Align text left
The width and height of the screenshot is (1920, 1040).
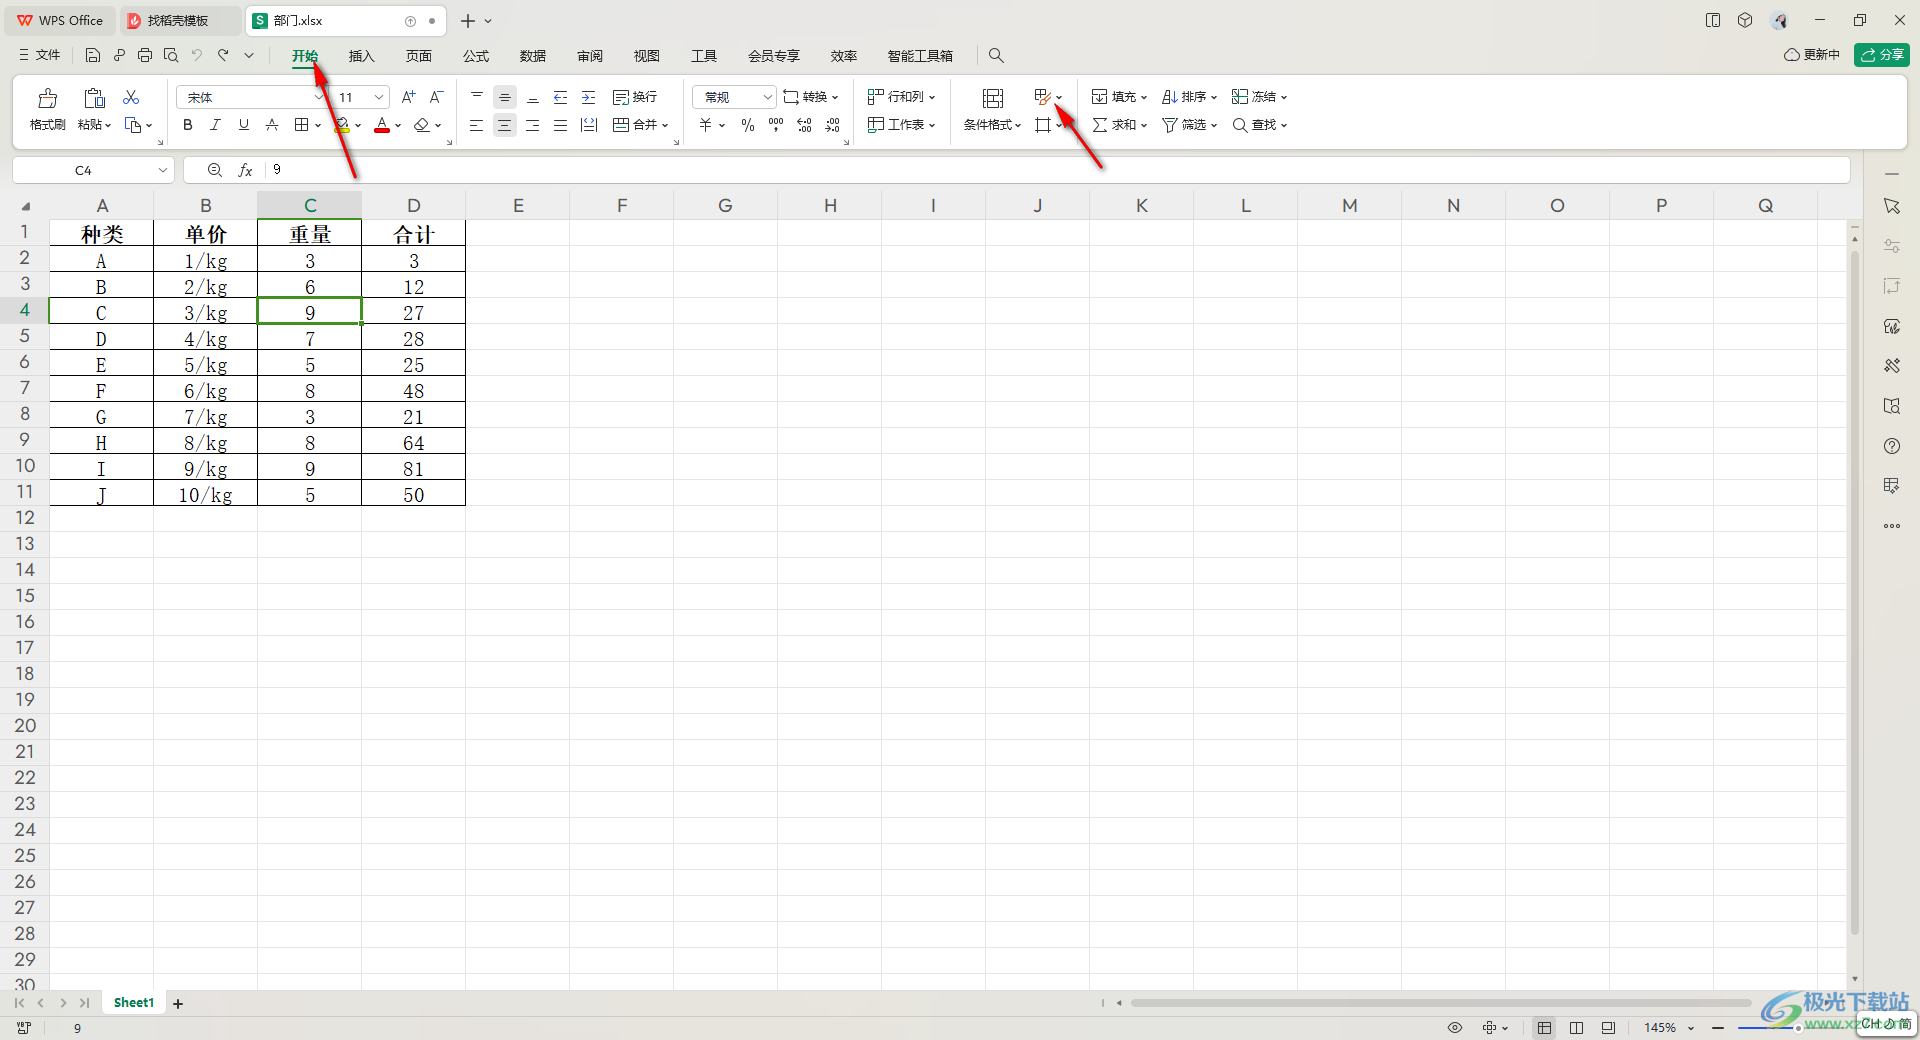point(477,125)
